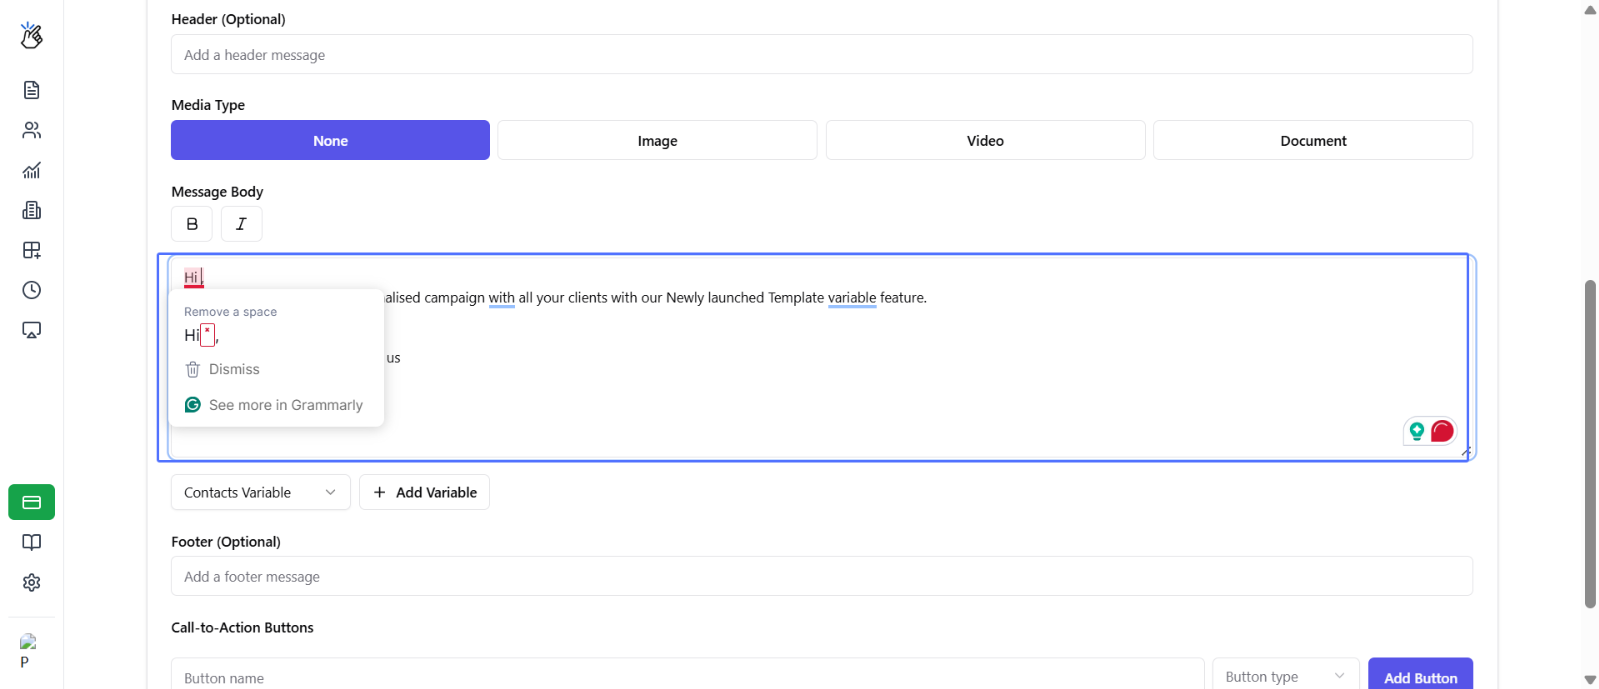Click the scrollbar down arrow

pos(1590,679)
